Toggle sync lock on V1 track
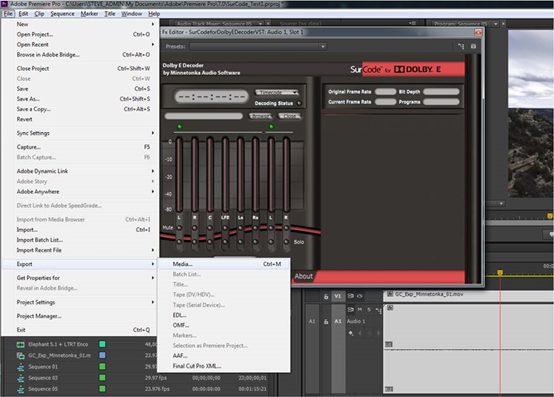Screen dimensions: 554x397 coord(350,296)
